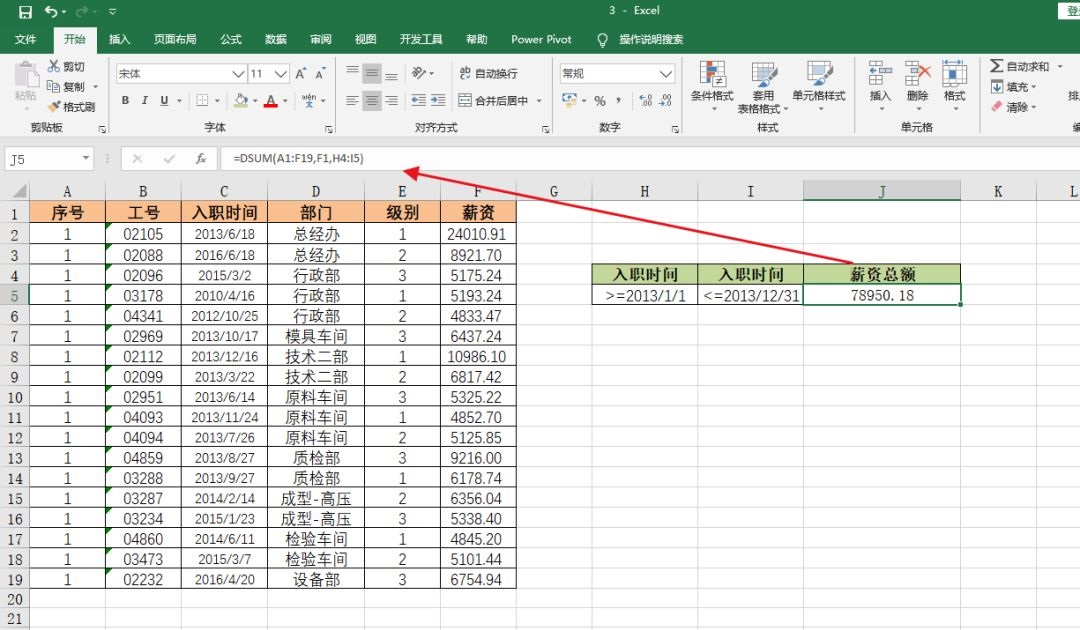This screenshot has height=630, width=1080.
Task: Click AutoSum (自动求和)
Action: point(1020,67)
